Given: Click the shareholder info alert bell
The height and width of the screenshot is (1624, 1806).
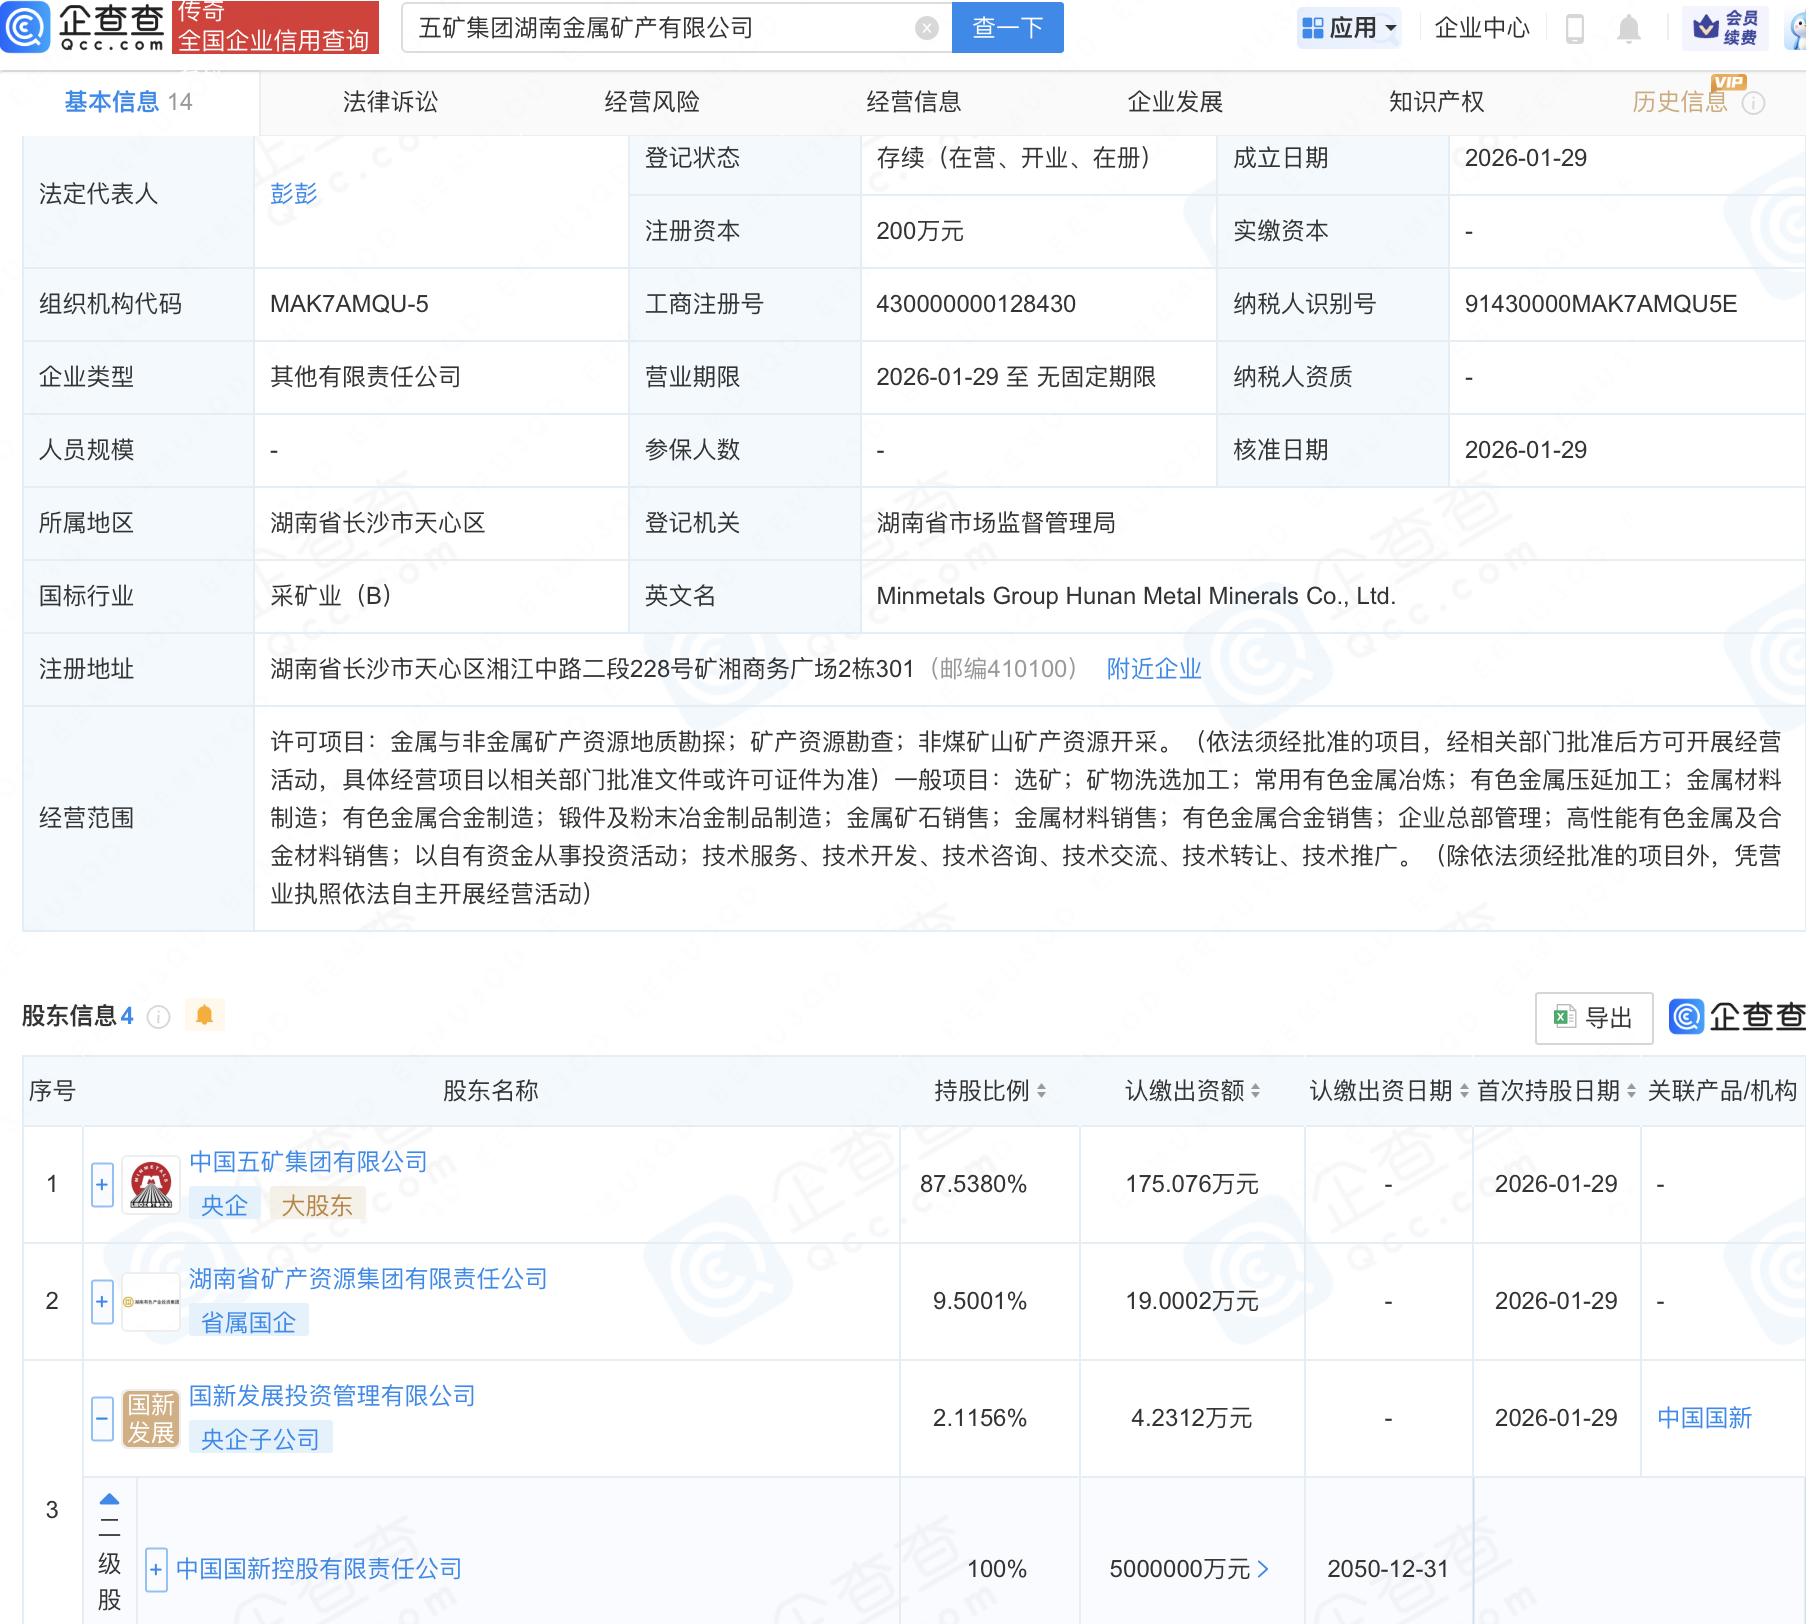Looking at the screenshot, I should 204,1016.
